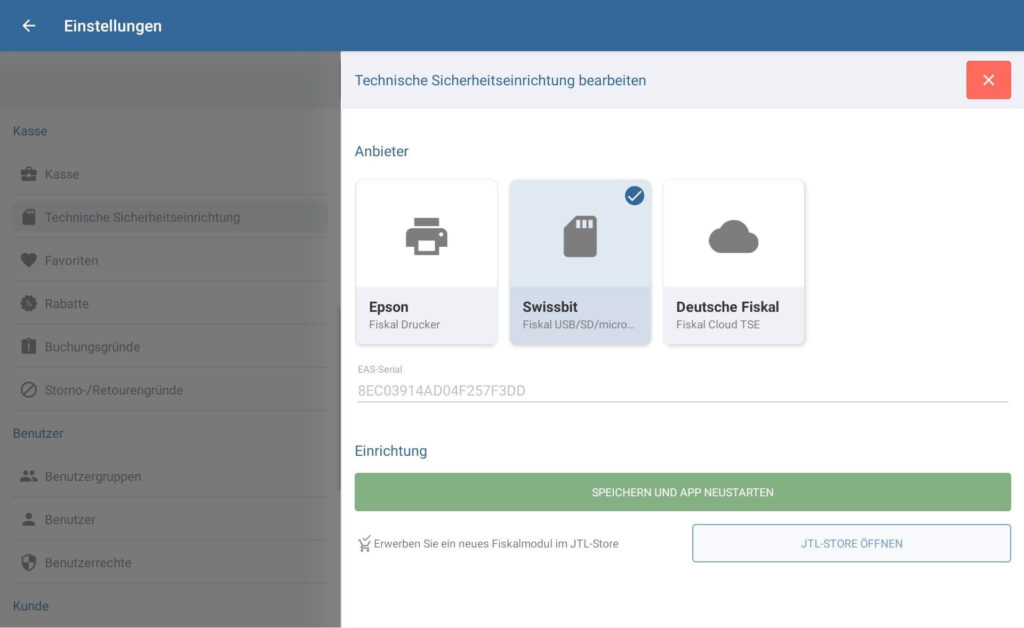Go back using the arrow in header
The image size is (1024, 628).
(x=29, y=26)
